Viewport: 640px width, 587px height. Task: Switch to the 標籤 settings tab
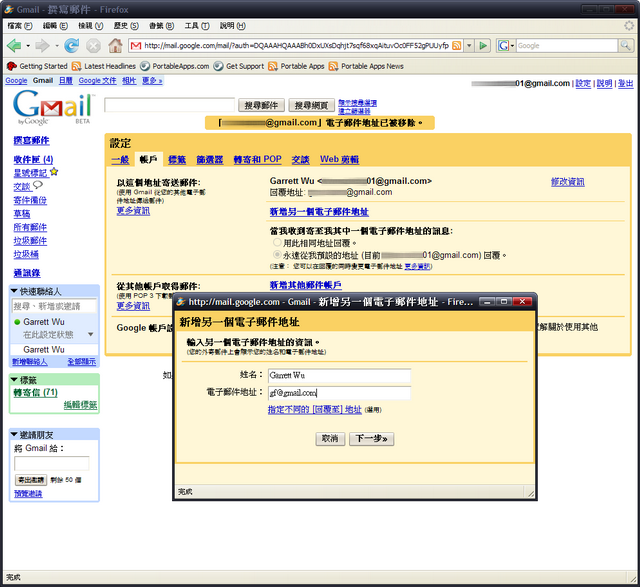pos(177,160)
